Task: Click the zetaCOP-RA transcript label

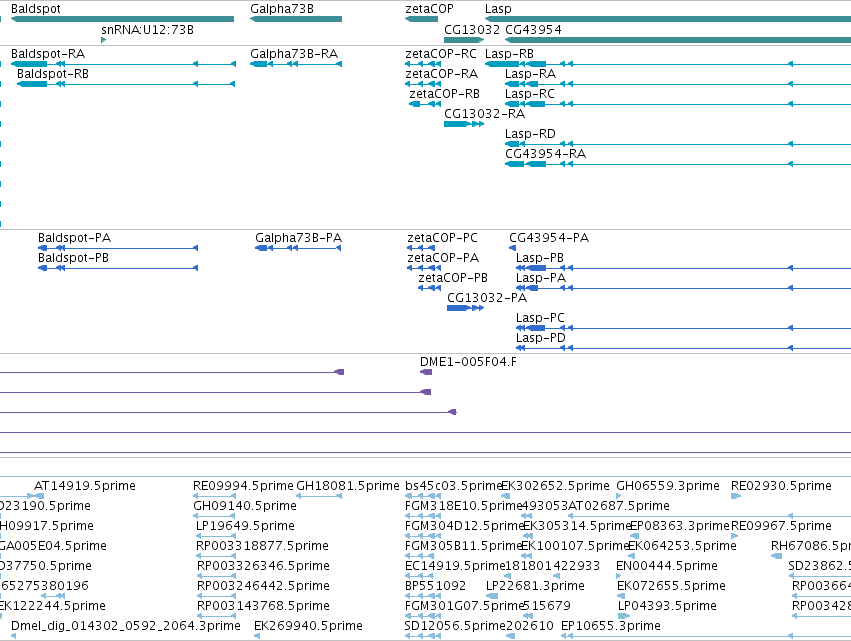Action: coord(442,74)
